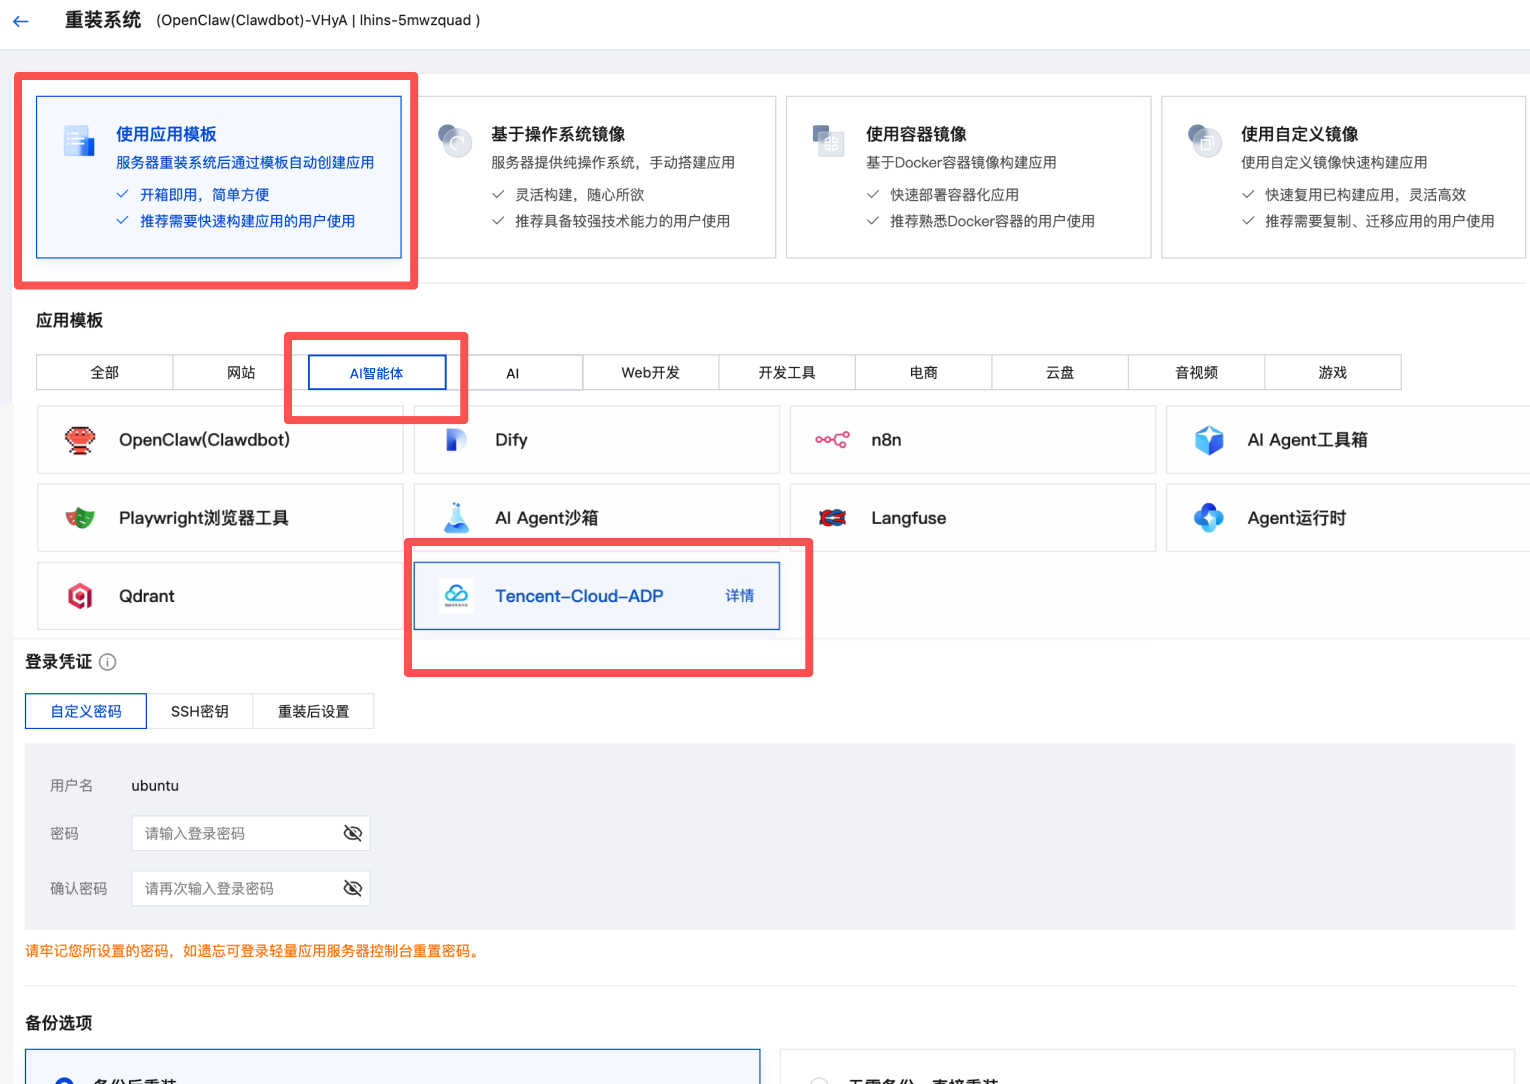This screenshot has height=1084, width=1530.
Task: Click the OpenClaw(Clawdbot) lobster icon
Action: 80,440
